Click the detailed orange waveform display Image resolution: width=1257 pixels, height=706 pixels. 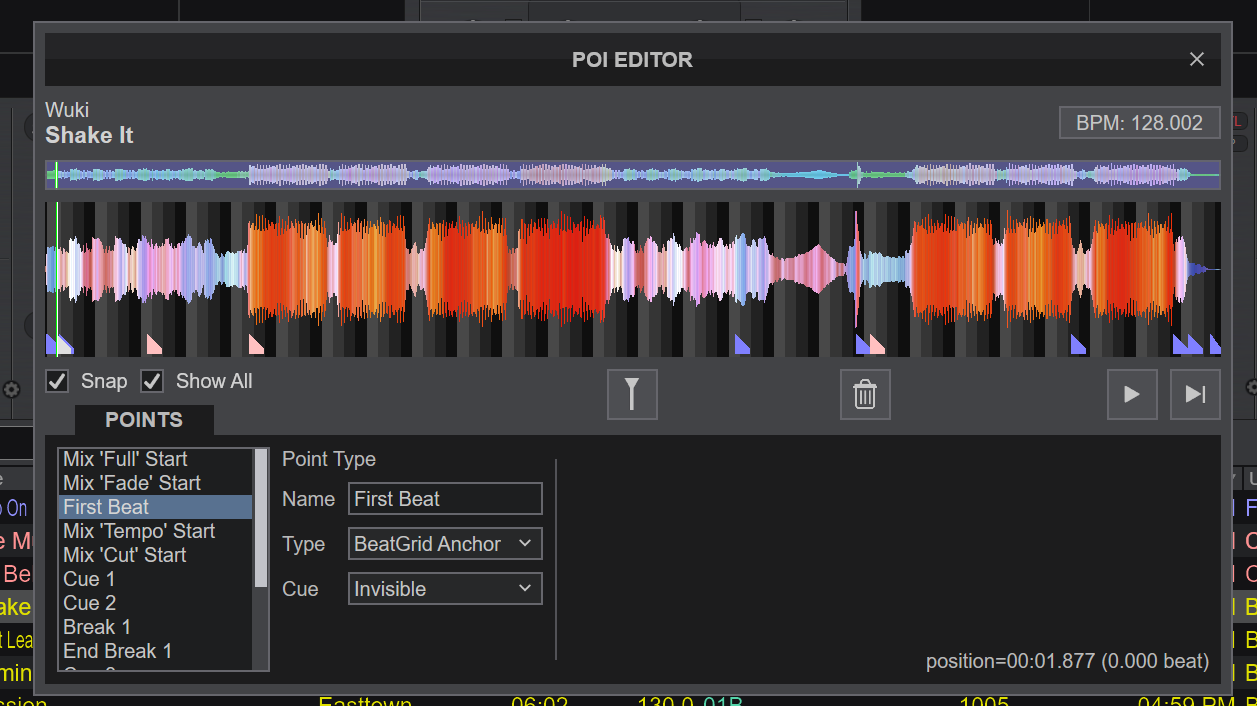click(x=632, y=279)
